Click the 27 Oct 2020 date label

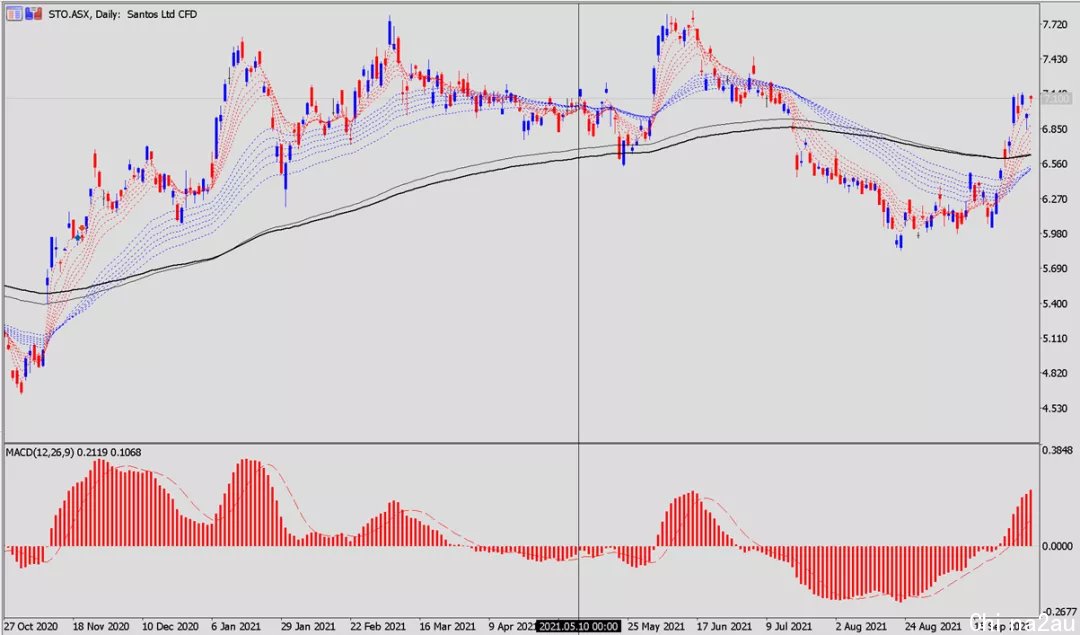point(32,626)
